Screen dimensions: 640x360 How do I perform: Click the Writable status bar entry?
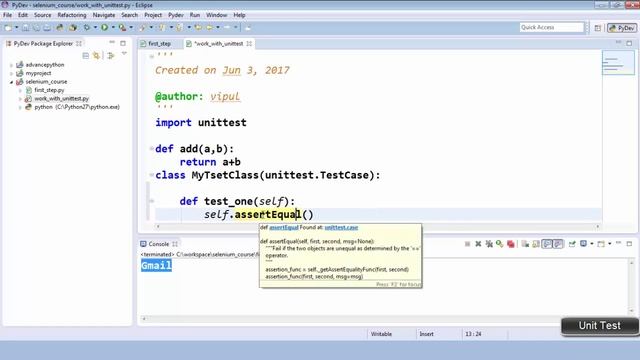point(381,334)
